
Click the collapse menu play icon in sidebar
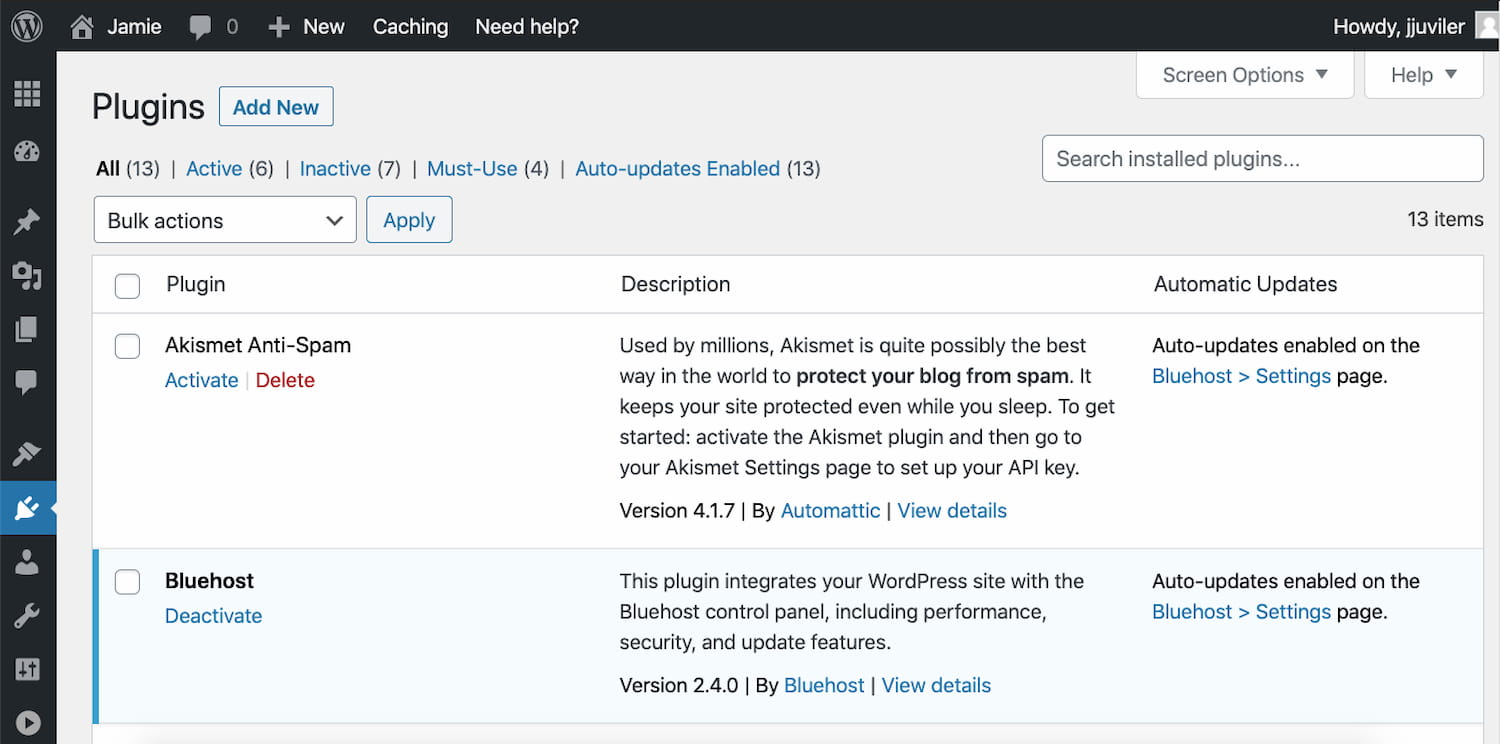(x=27, y=723)
